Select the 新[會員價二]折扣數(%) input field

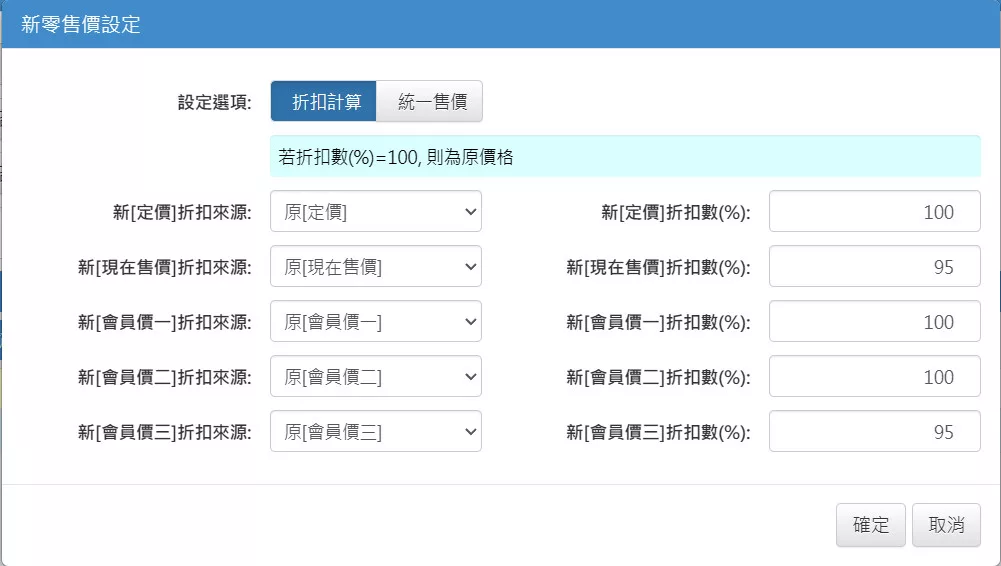pyautogui.click(x=874, y=377)
